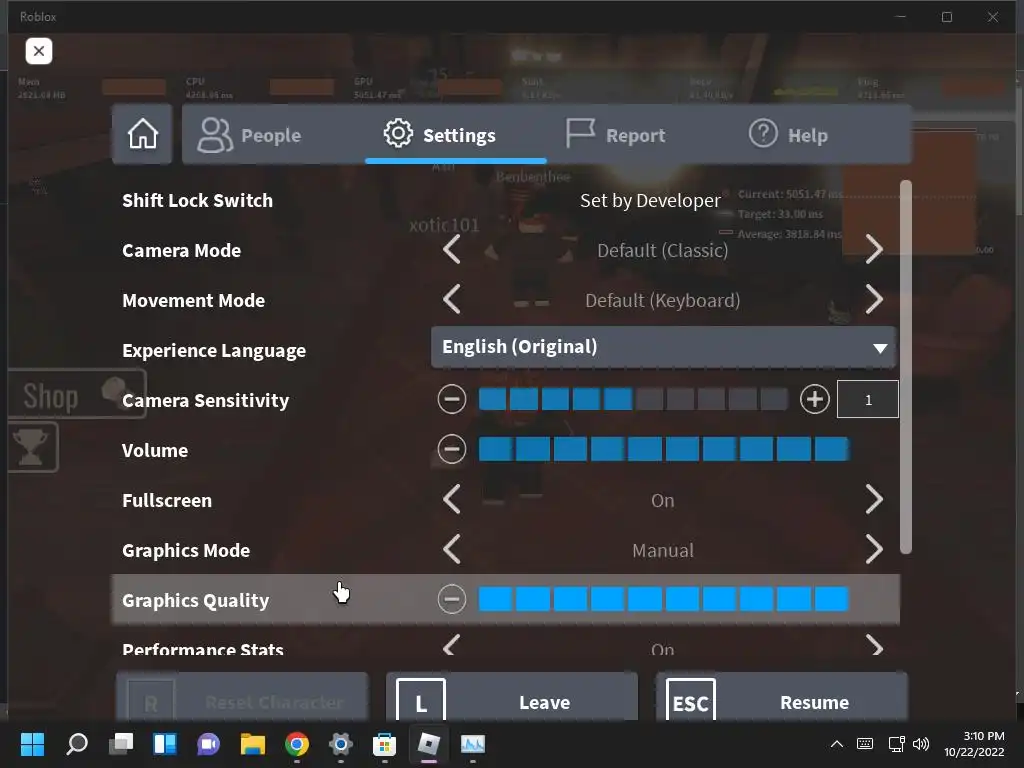Toggle Performance Stats with the right arrow
The height and width of the screenshot is (768, 1024).
(x=874, y=646)
